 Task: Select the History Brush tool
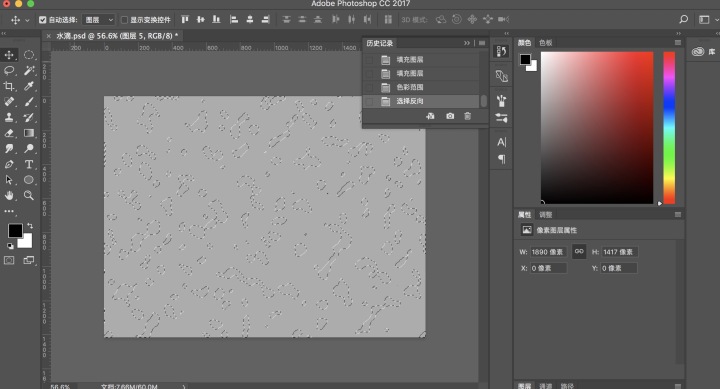point(29,117)
